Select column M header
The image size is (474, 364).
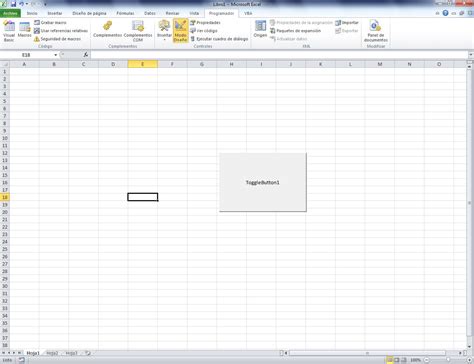coord(380,64)
